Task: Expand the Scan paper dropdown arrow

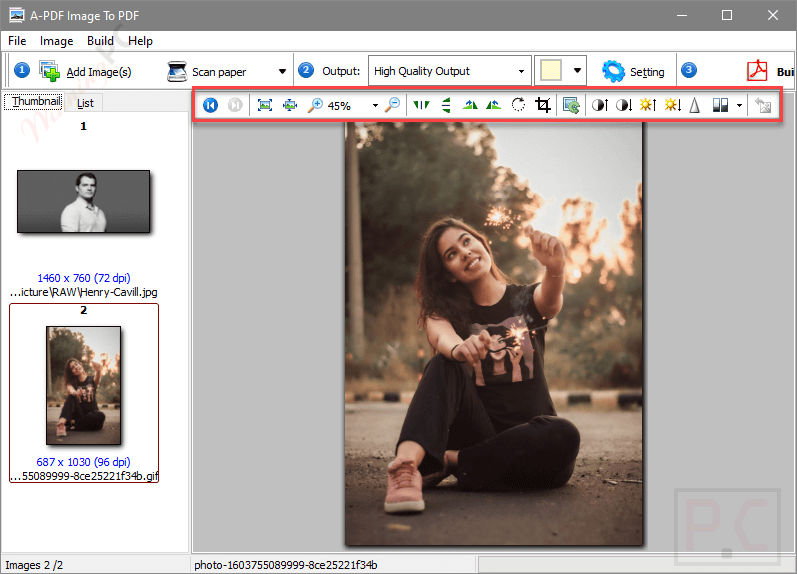Action: [x=282, y=72]
